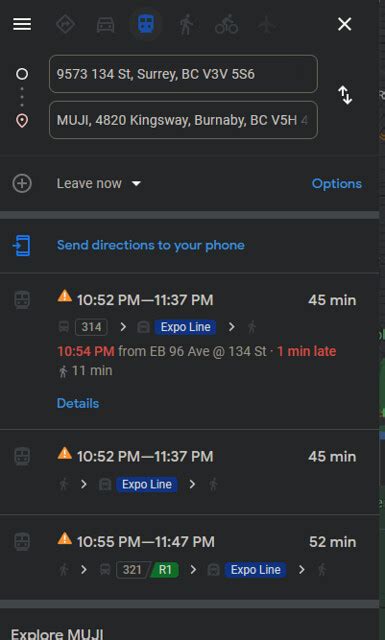
Task: Edit the starting address field
Action: coord(183,74)
